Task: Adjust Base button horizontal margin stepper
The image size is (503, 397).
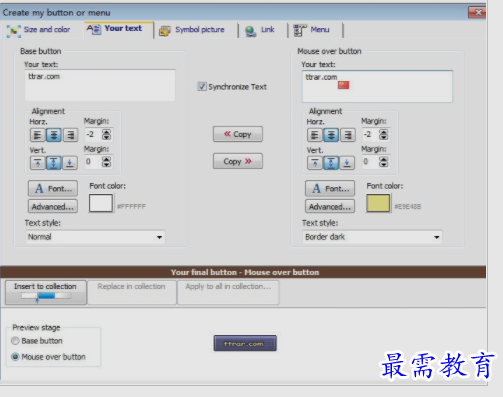Action: point(106,135)
